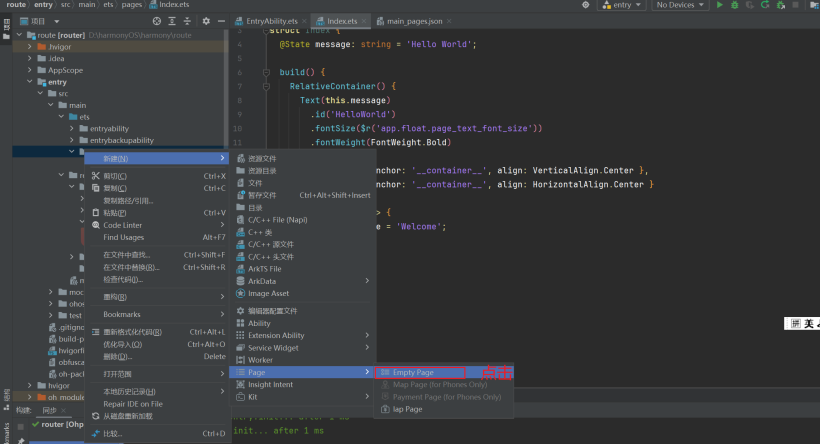Close the 同步 build tab
Screen dimensions: 820x444
coord(63,411)
